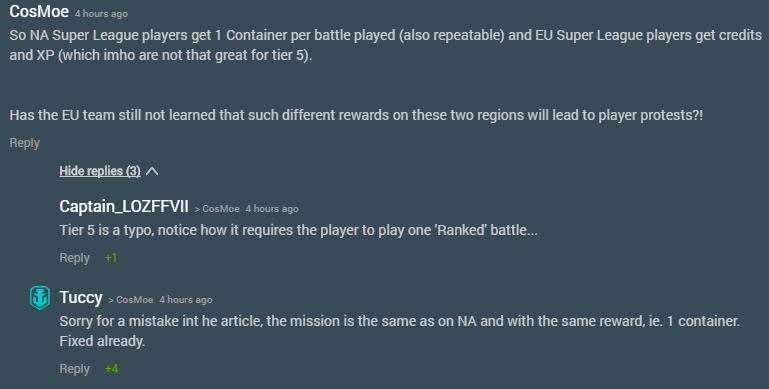The image size is (769, 389).
Task: Click the timestamp on CosMoe's comment
Action: point(102,14)
